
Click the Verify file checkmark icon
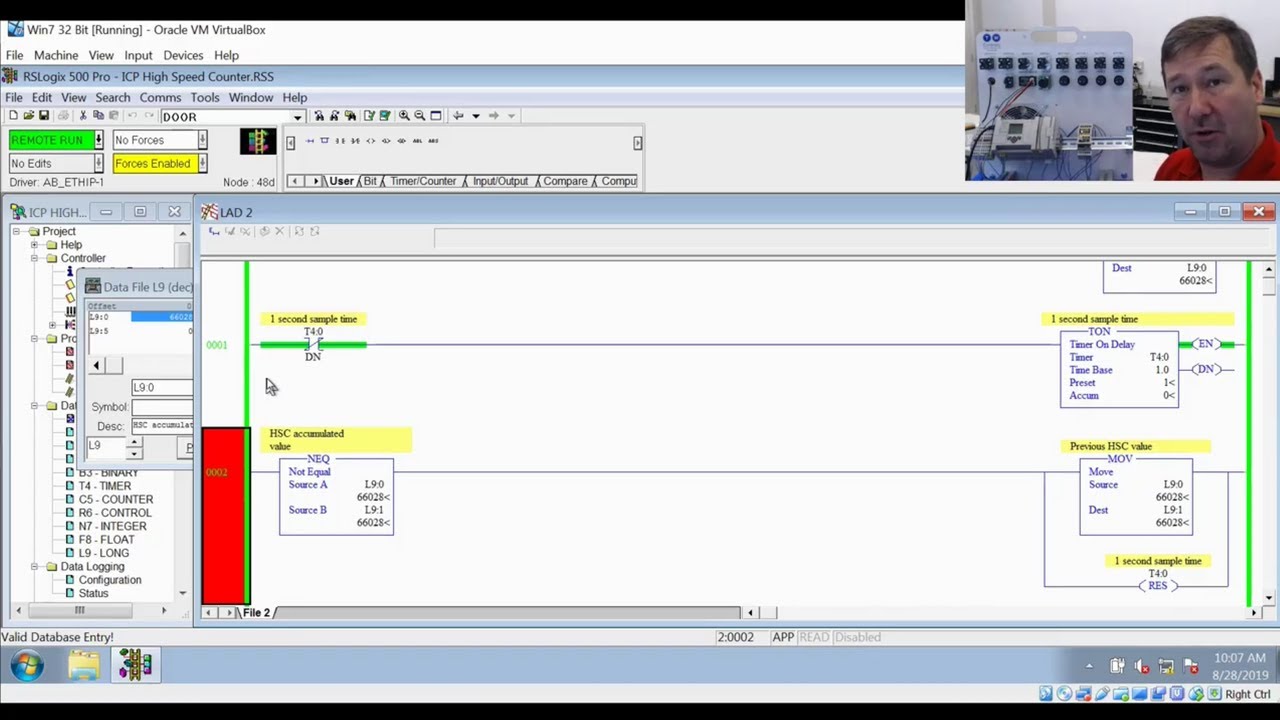(x=369, y=116)
